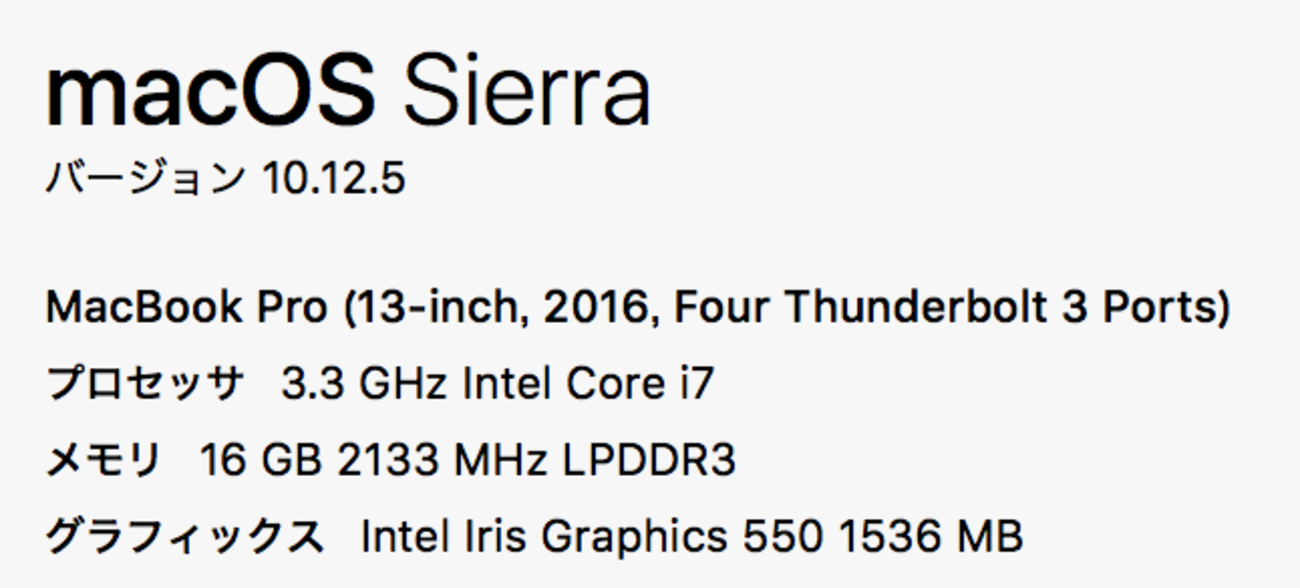Click the 1536 MB graphics memory value

tap(930, 537)
